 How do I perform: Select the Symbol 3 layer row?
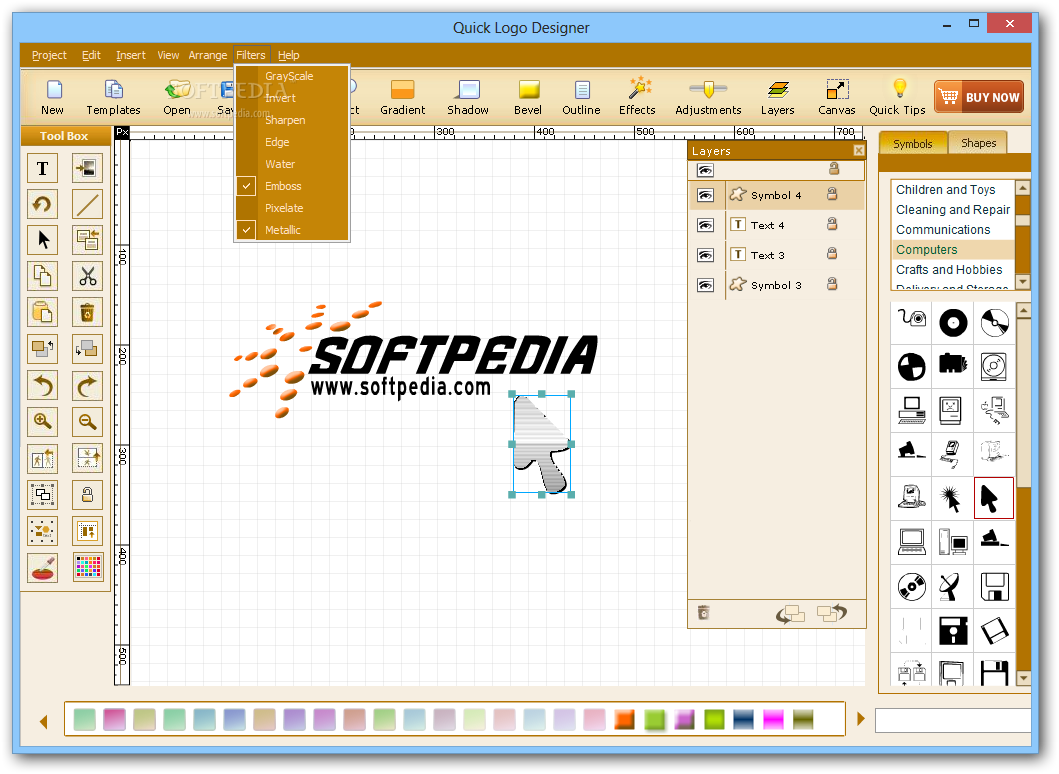[776, 285]
